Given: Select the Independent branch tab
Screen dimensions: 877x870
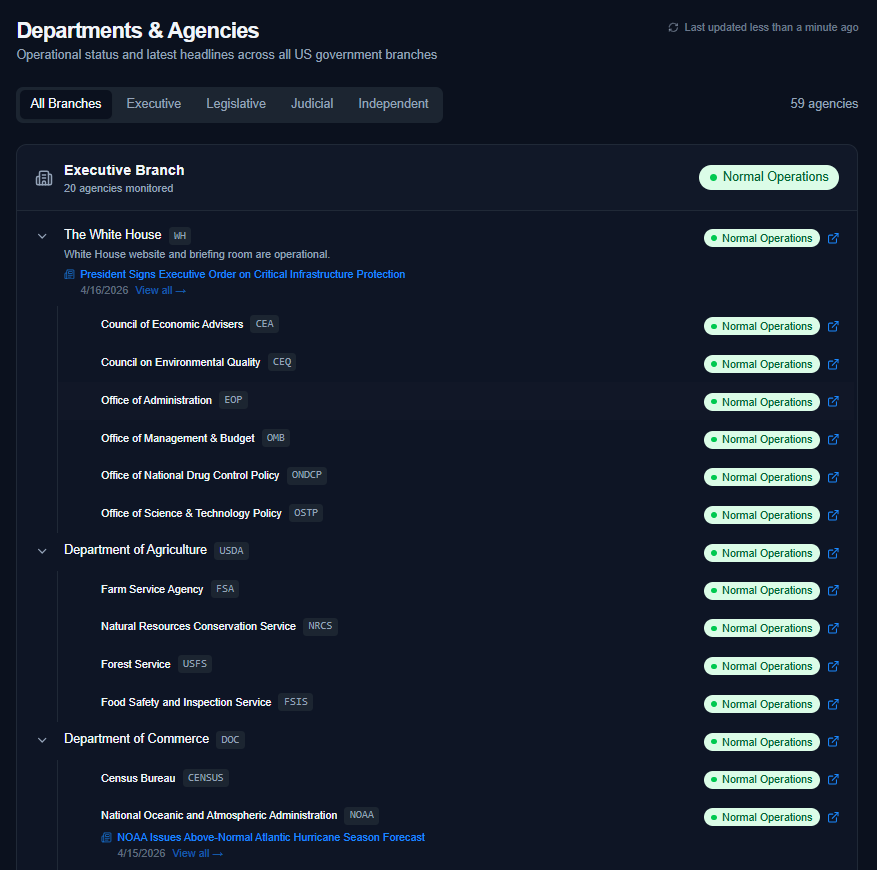Looking at the screenshot, I should (x=393, y=104).
